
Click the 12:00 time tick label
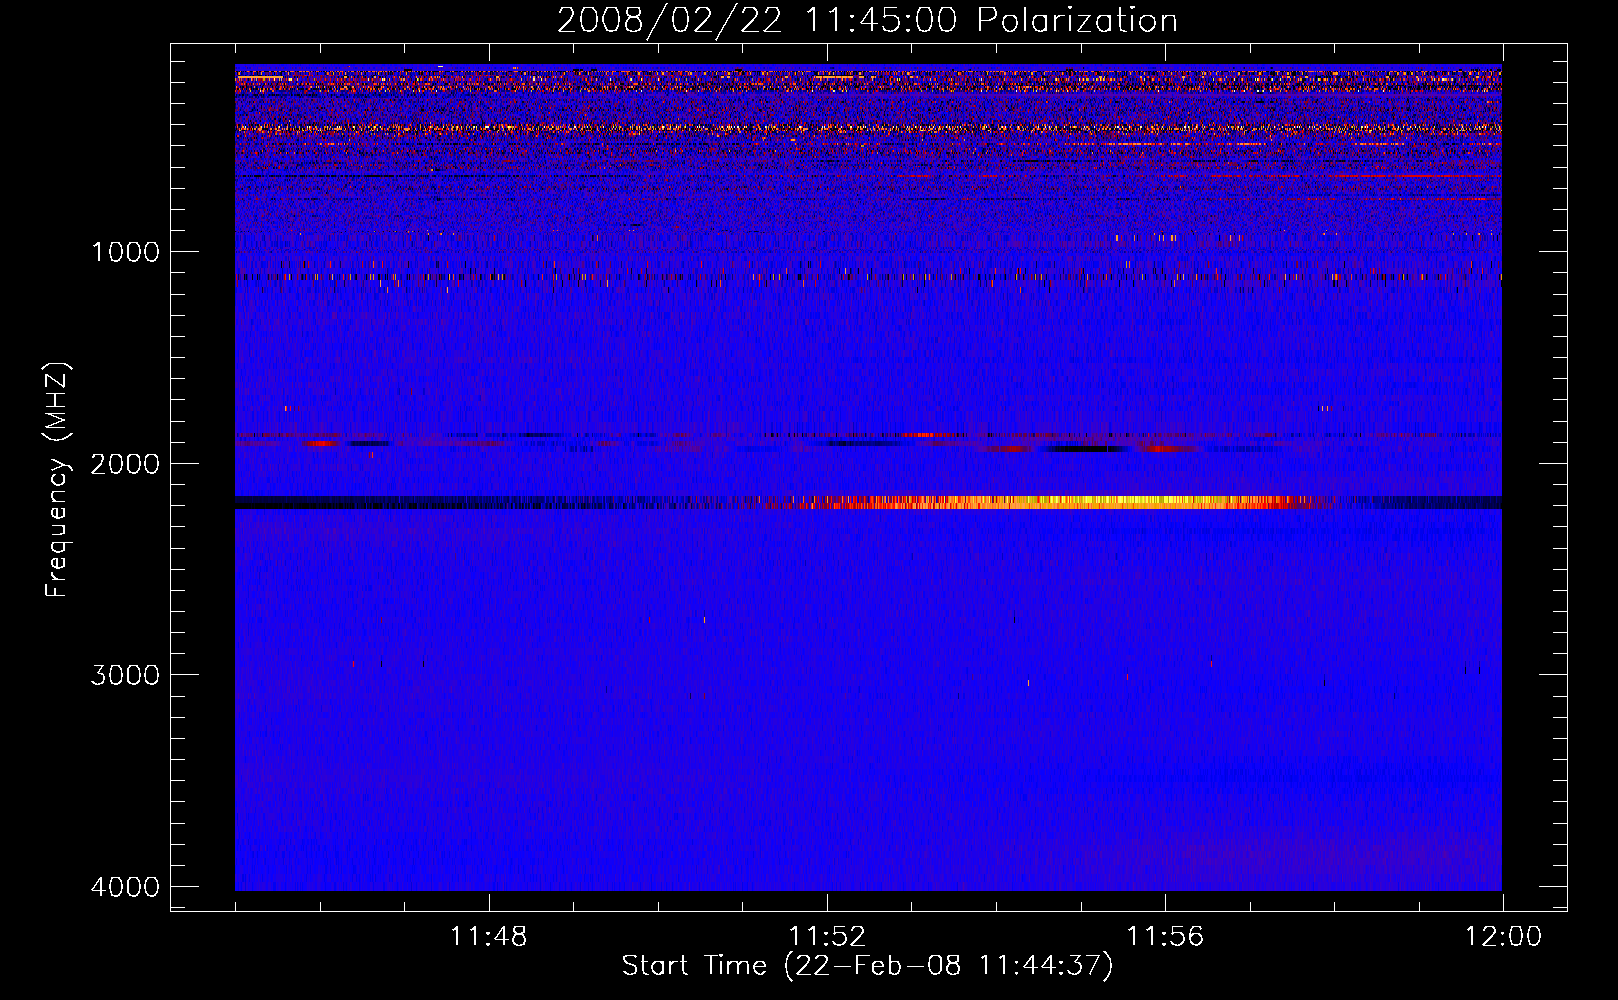pyautogui.click(x=1503, y=937)
